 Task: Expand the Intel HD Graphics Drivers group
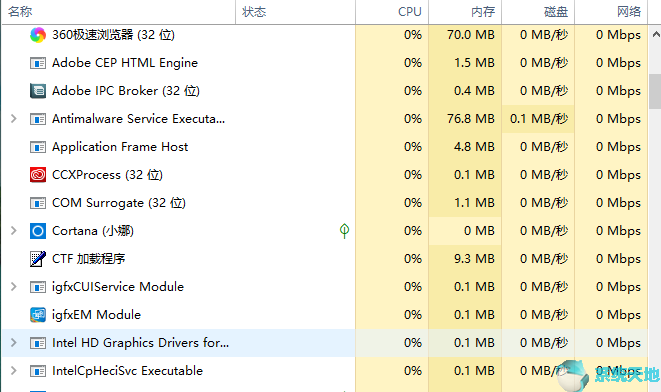13,343
